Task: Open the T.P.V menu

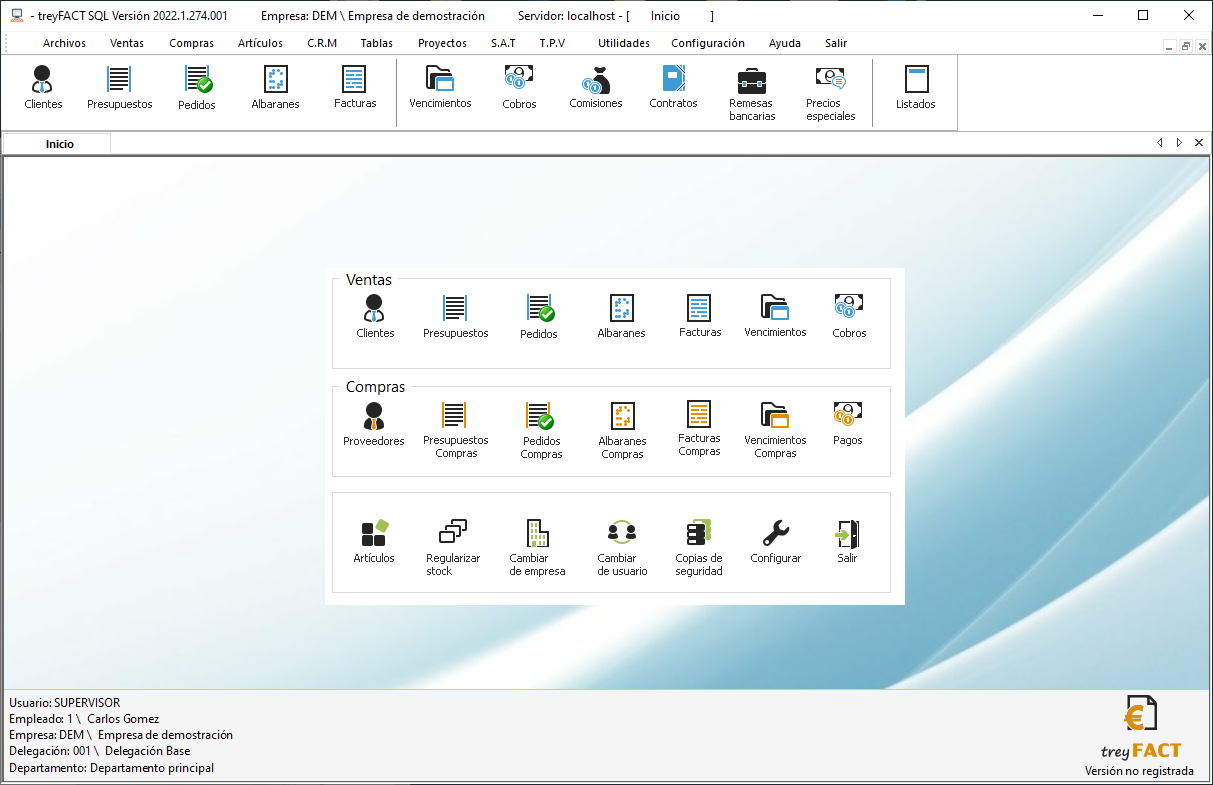Action: coord(552,43)
